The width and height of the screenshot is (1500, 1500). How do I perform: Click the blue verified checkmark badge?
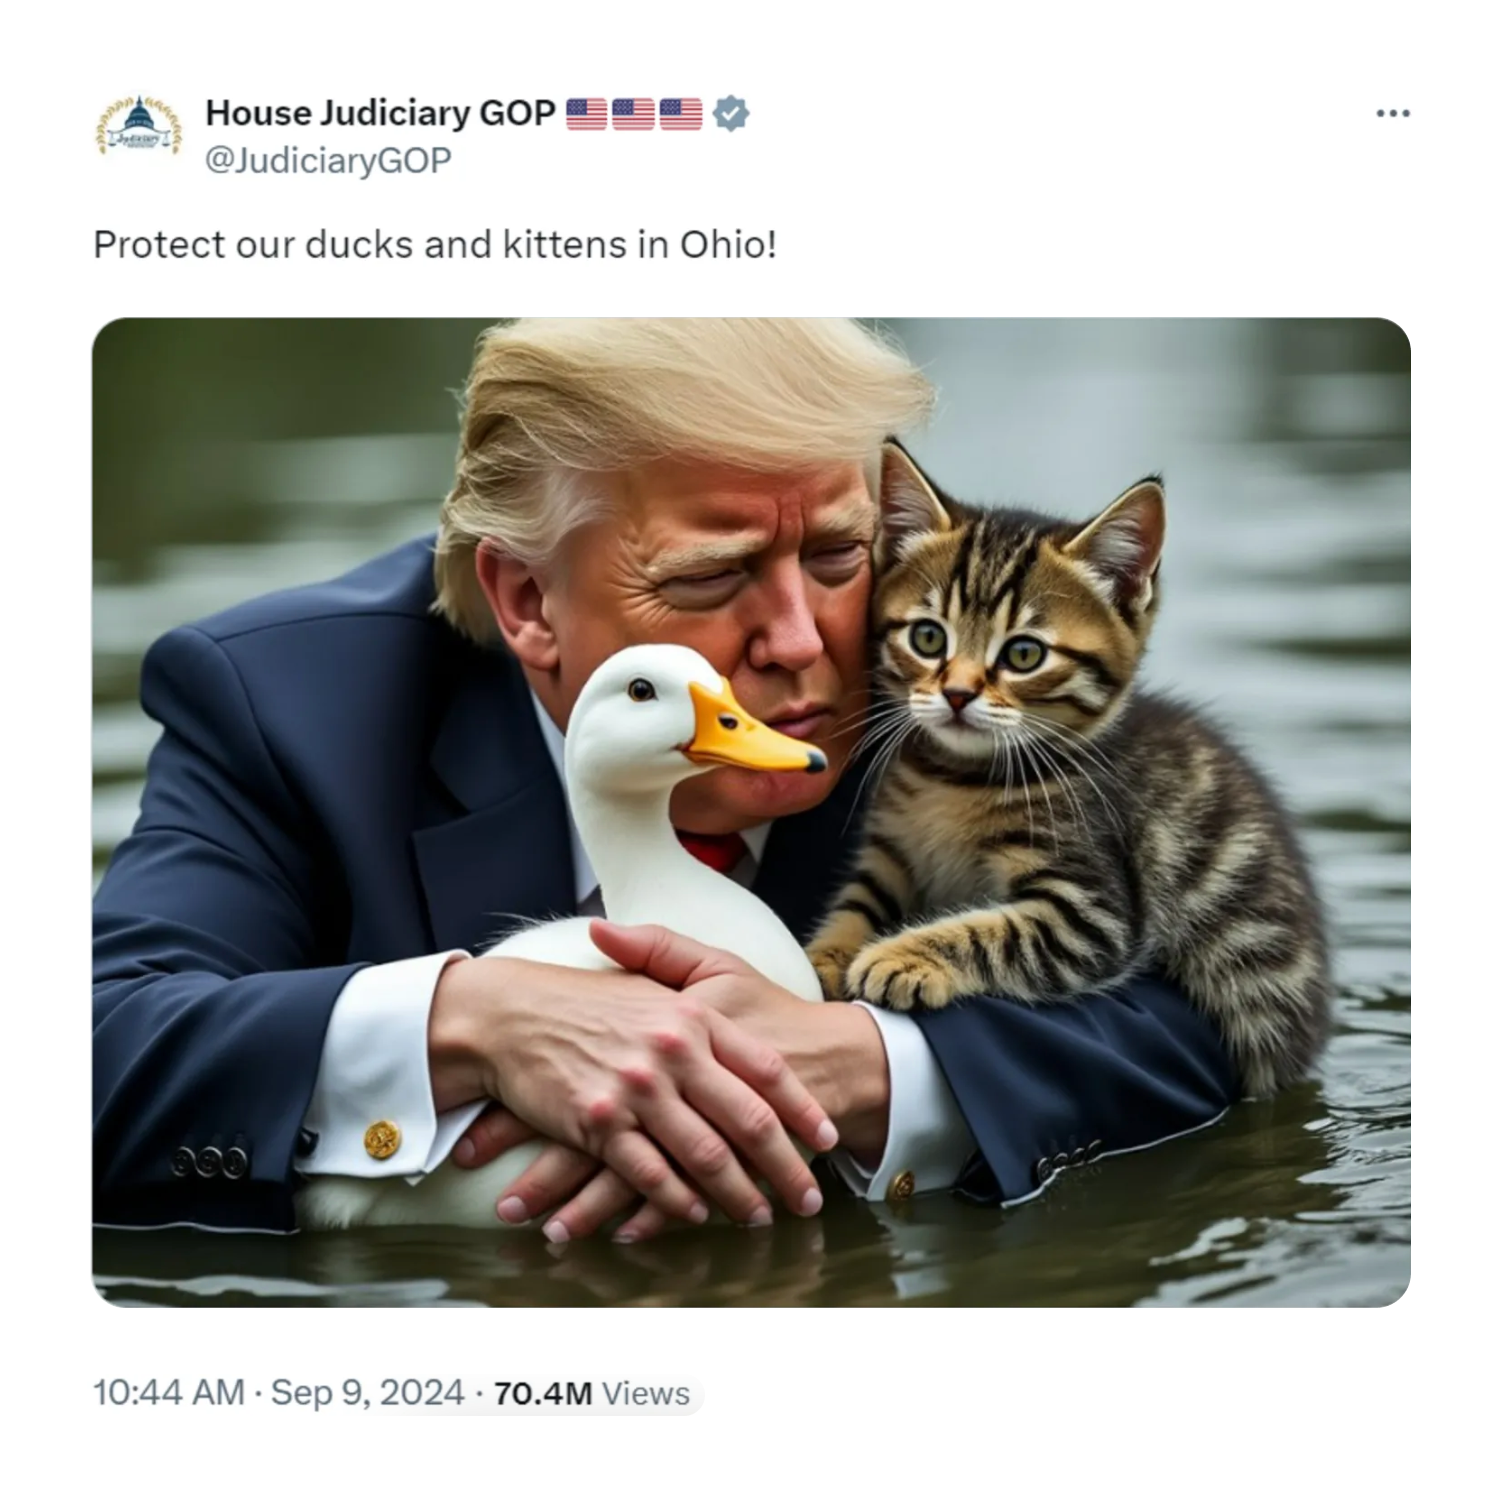pyautogui.click(x=731, y=114)
